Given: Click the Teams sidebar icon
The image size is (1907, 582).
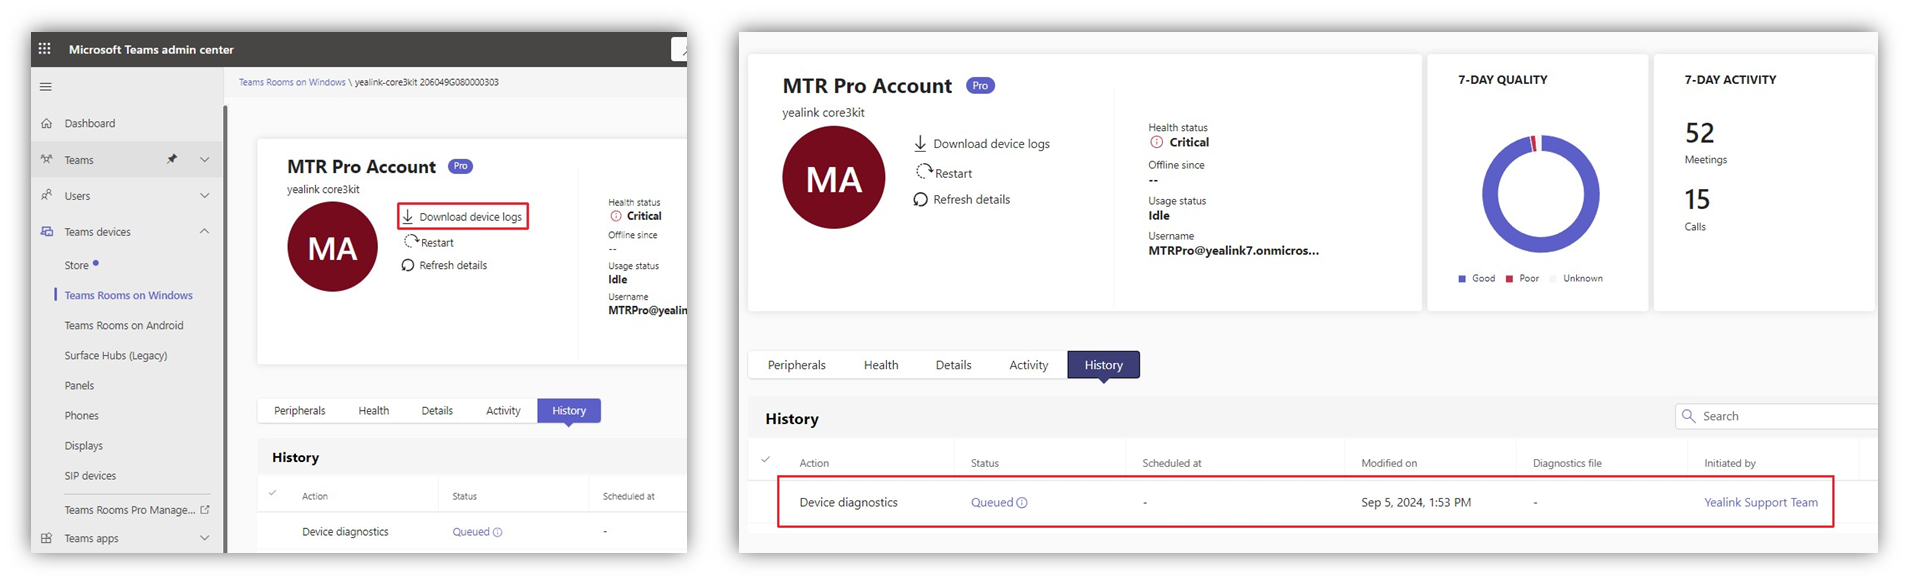Looking at the screenshot, I should [46, 159].
